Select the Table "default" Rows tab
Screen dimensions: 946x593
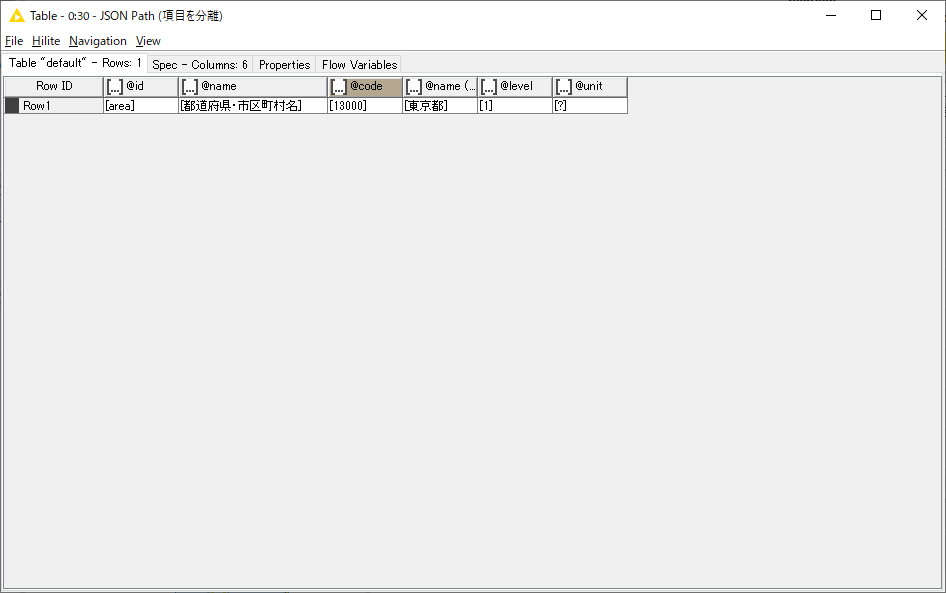tap(75, 63)
